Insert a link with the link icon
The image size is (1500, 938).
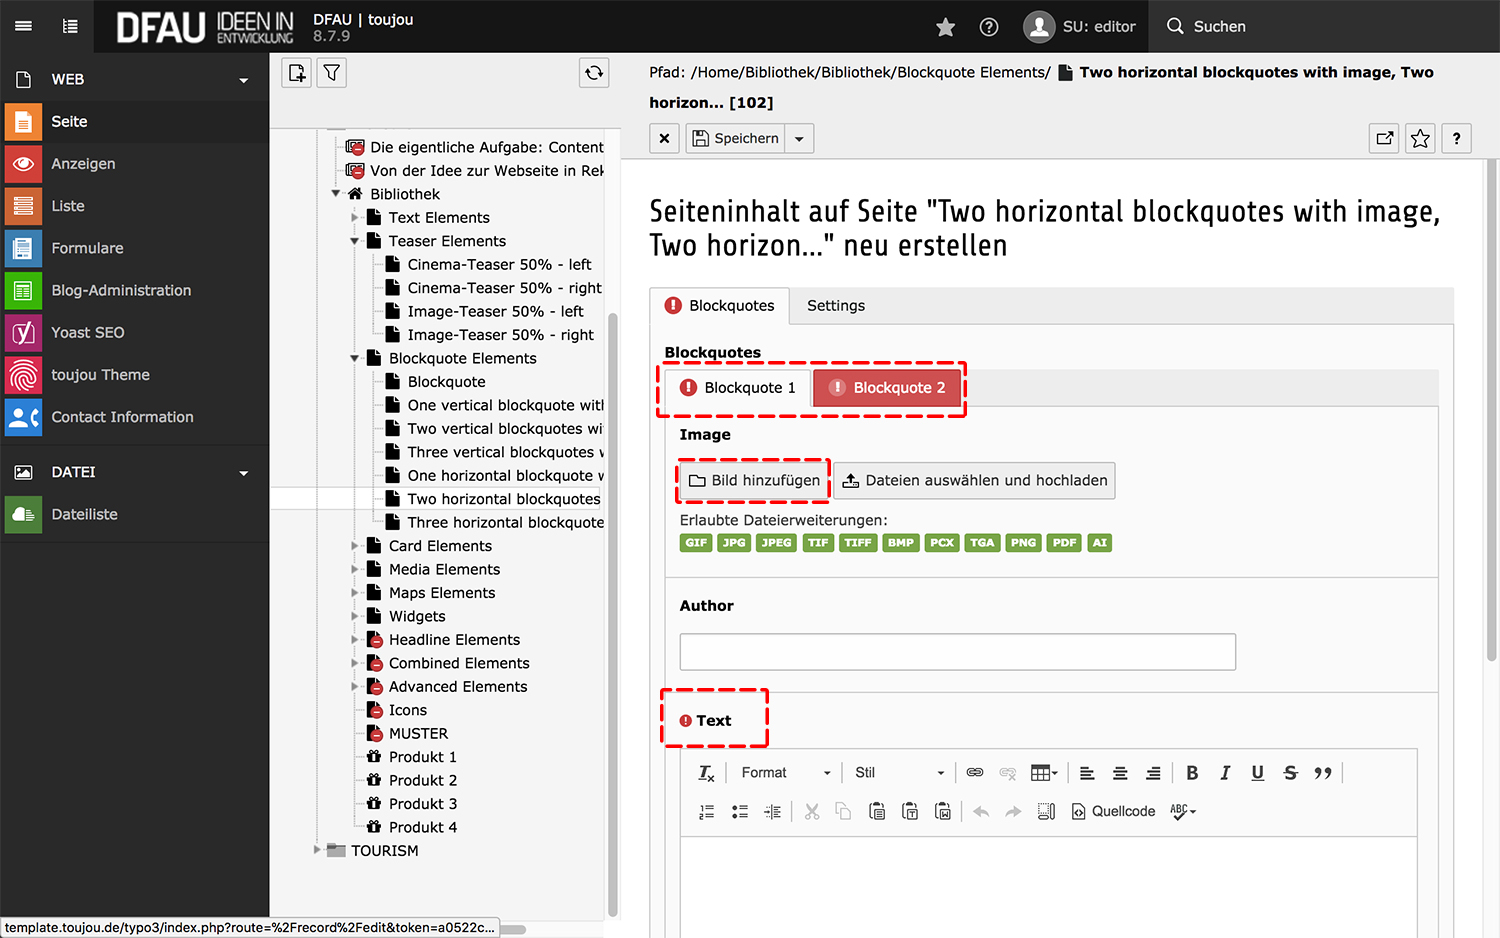pos(975,773)
